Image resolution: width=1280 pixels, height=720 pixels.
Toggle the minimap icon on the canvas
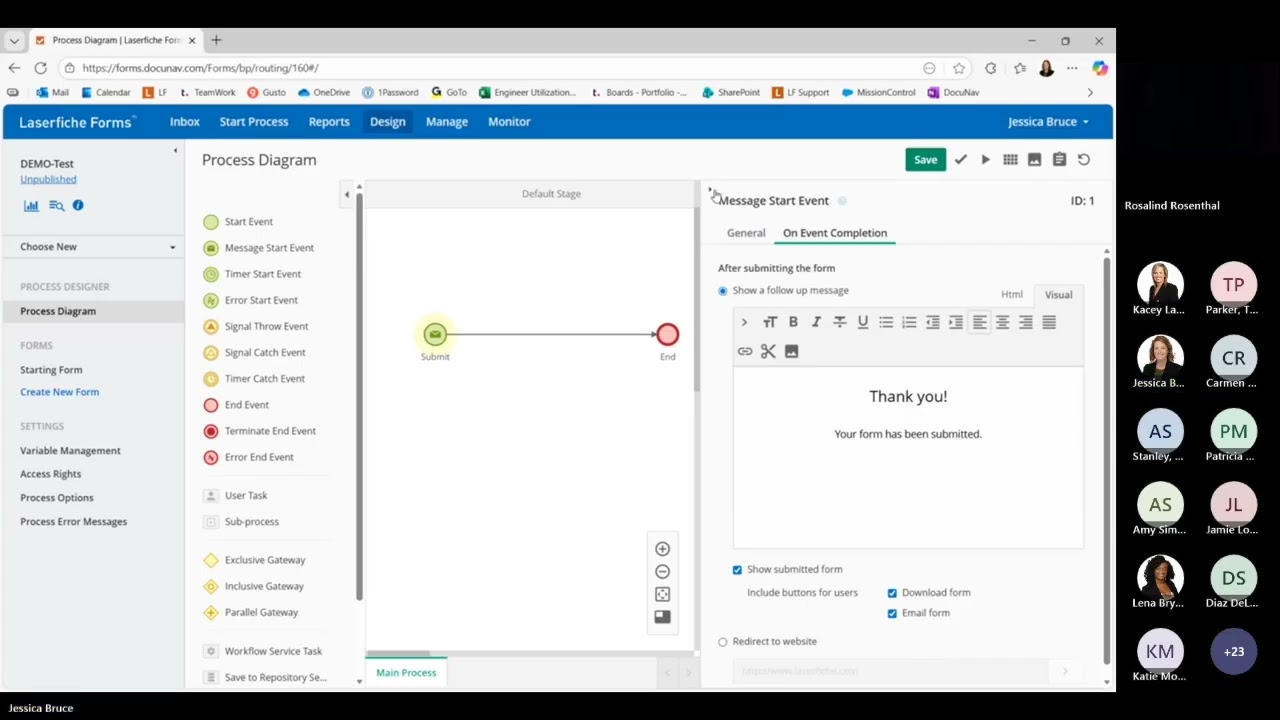[x=662, y=617]
